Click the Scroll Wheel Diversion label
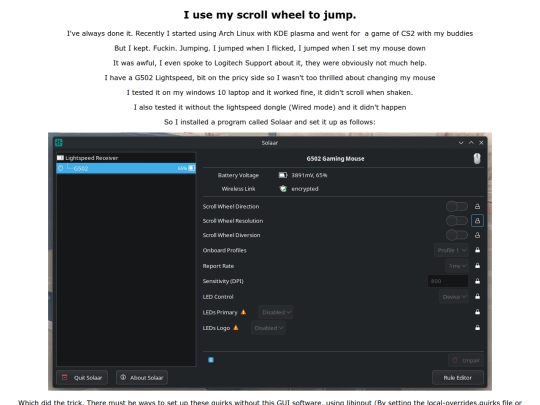Image resolution: width=540 pixels, height=405 pixels. point(231,235)
